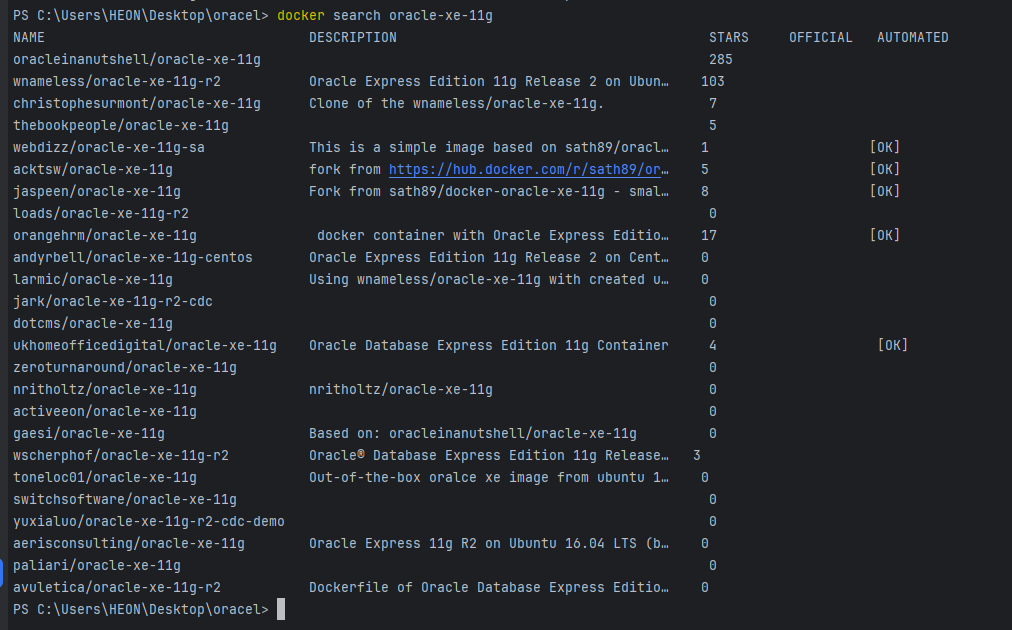
Task: Click [OK] in the orangehrm row
Action: (x=885, y=235)
